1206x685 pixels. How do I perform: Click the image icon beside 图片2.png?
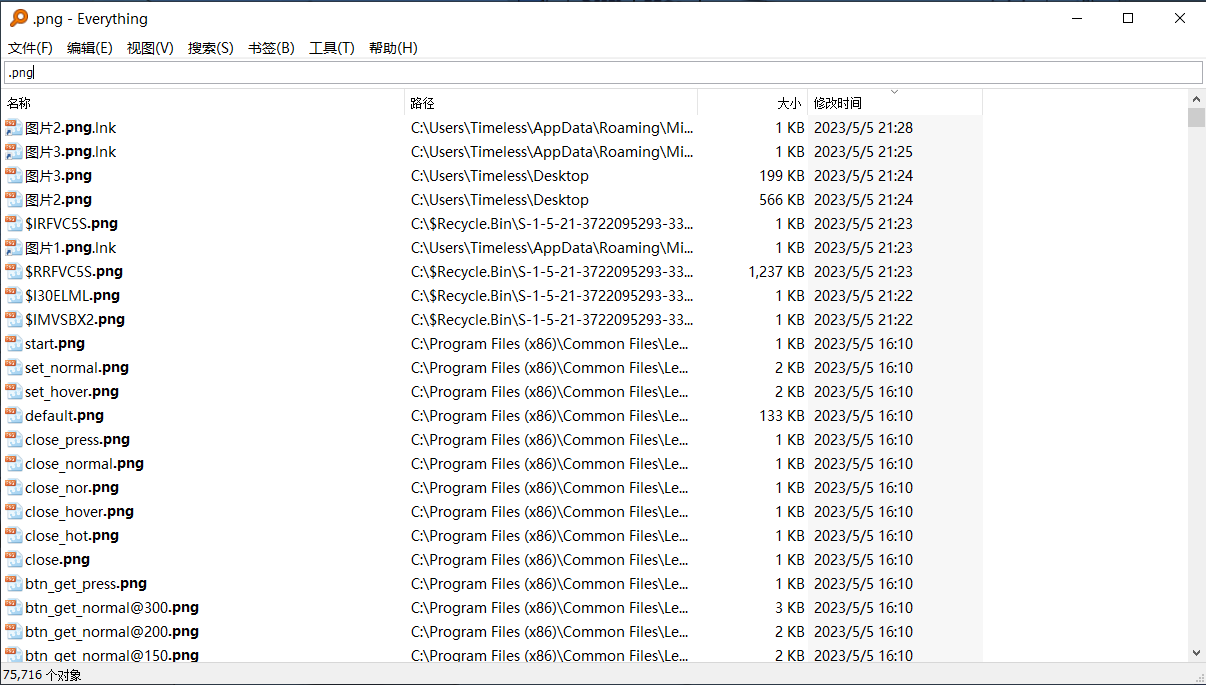13,199
